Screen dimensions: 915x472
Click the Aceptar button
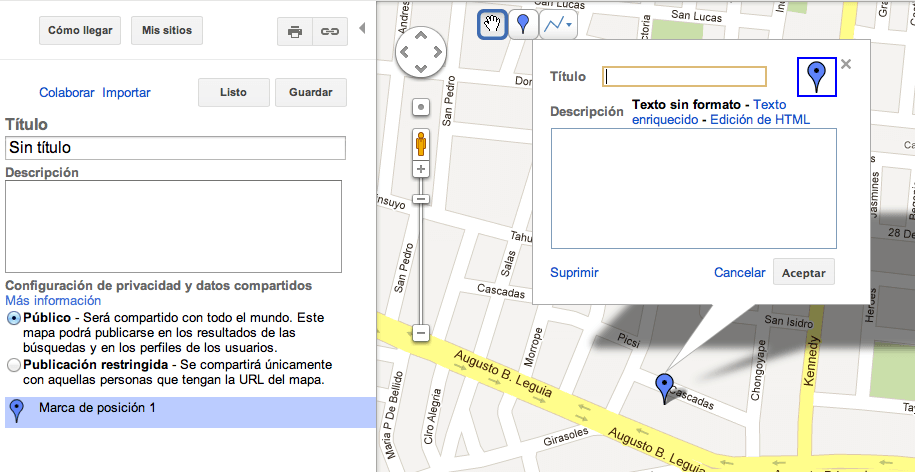tap(804, 272)
